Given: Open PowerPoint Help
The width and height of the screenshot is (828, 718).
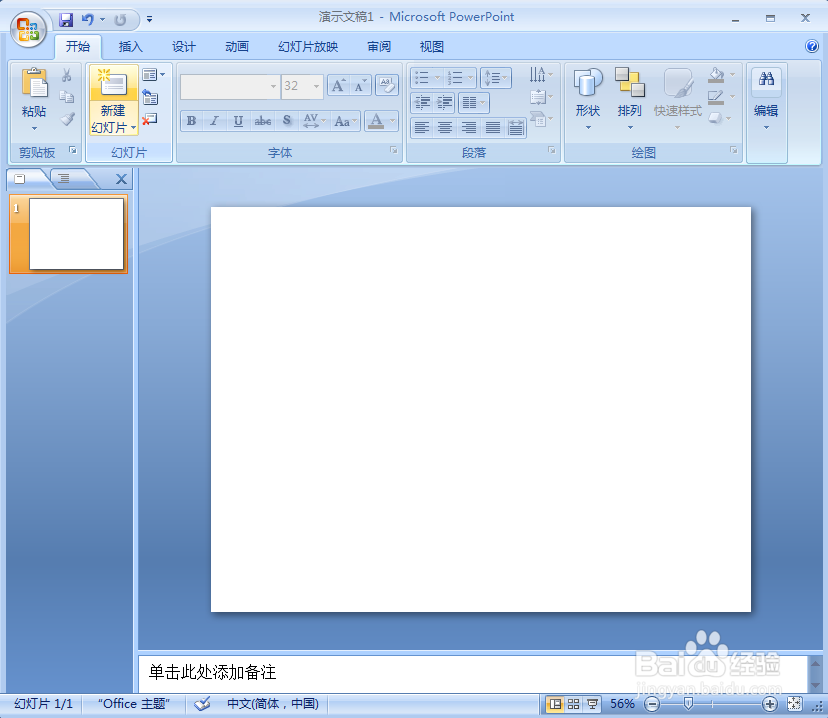Looking at the screenshot, I should [812, 46].
